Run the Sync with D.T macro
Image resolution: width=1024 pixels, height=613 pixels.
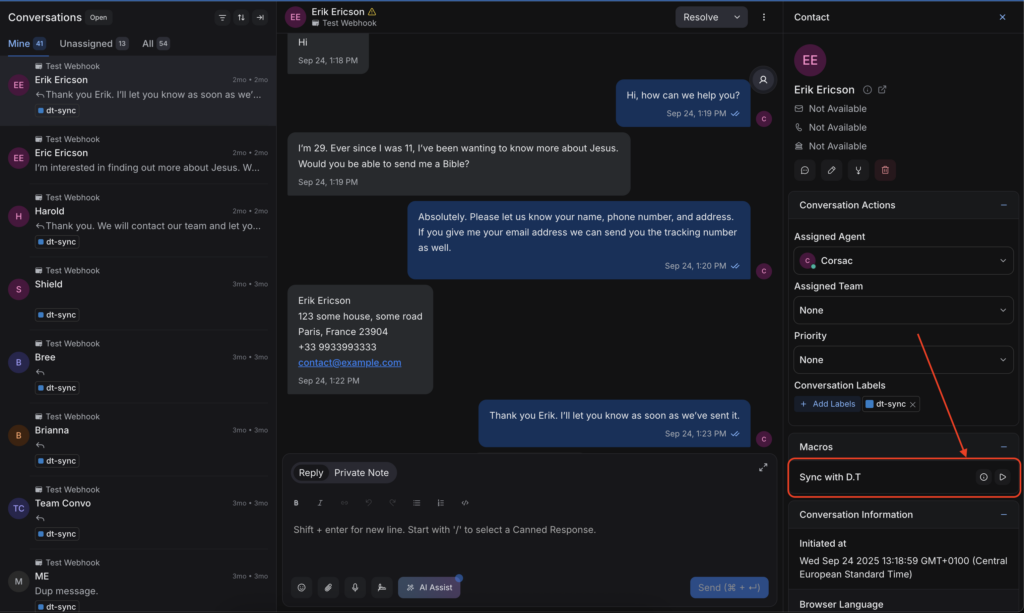(x=1002, y=477)
